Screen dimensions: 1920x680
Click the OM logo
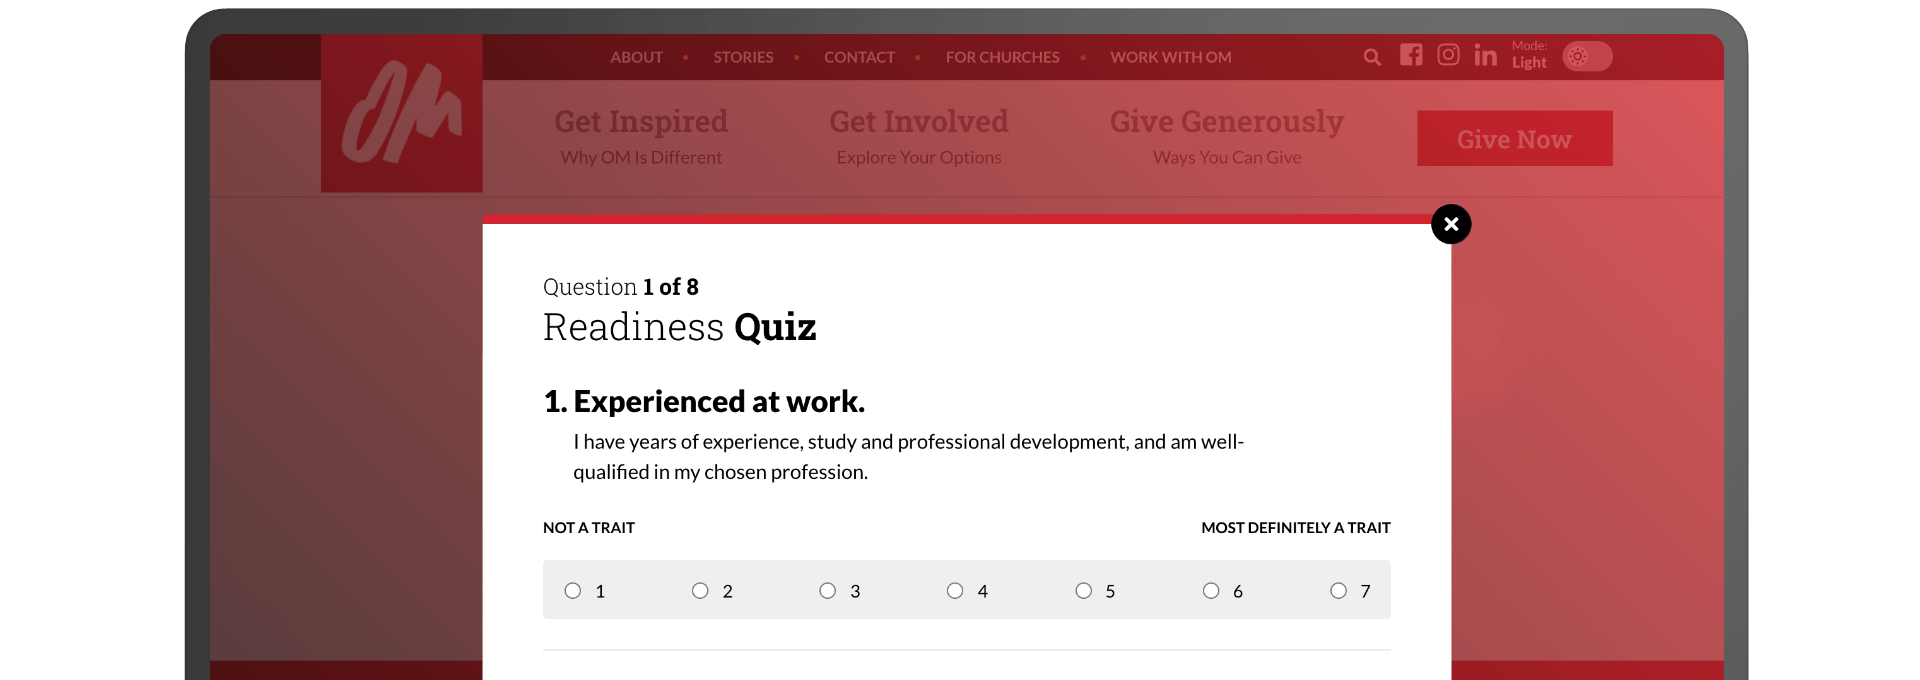[402, 113]
